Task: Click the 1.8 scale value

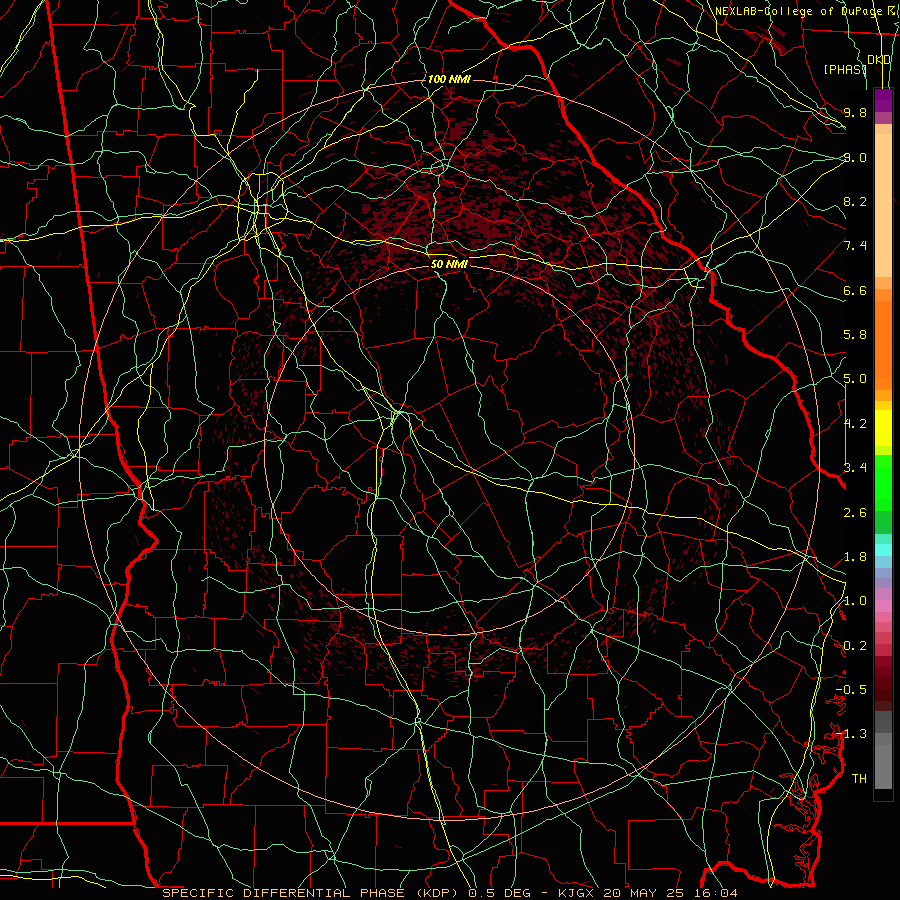Action: click(x=855, y=557)
